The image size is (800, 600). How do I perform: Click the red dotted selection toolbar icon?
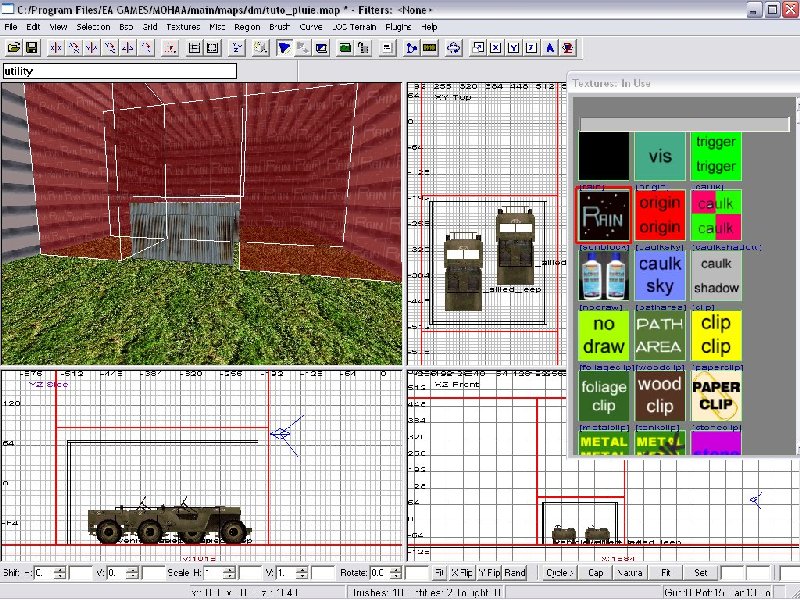click(170, 48)
